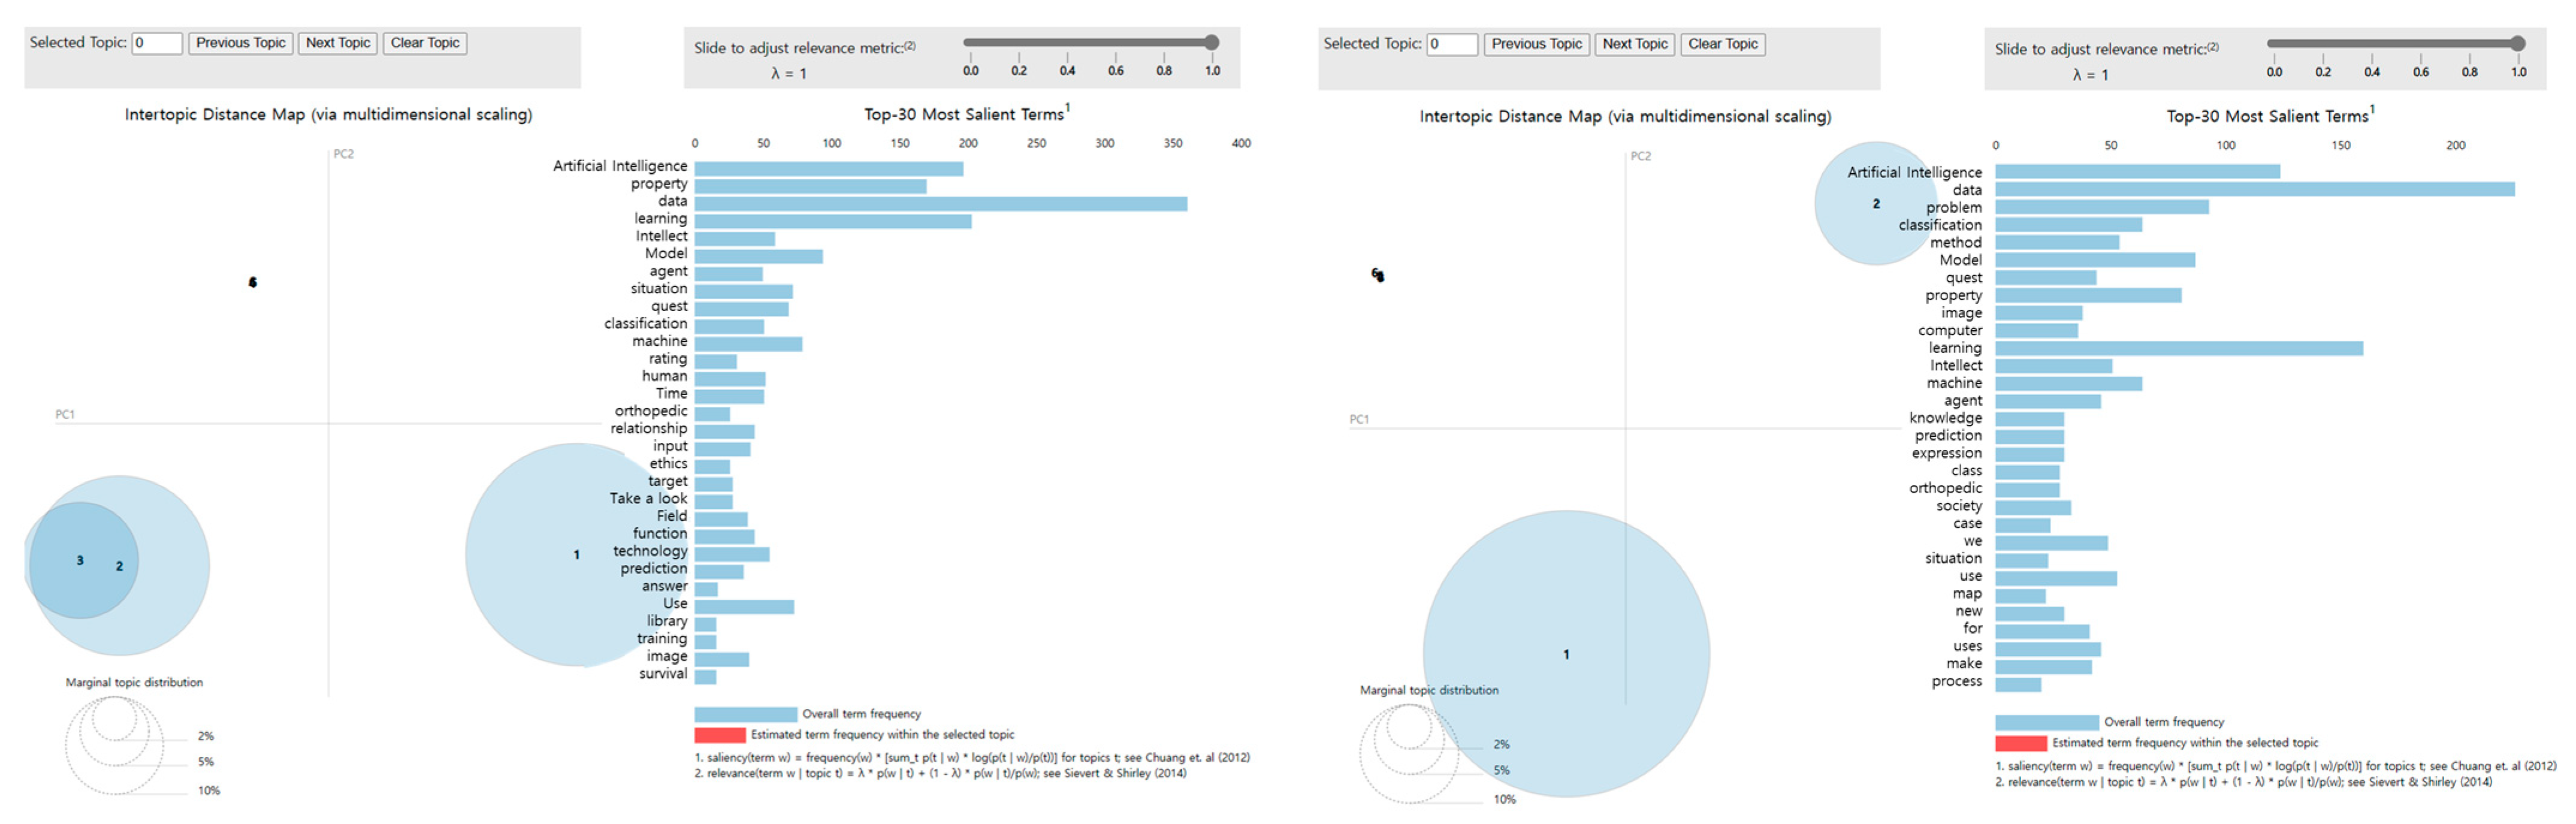Click Next Topic button in left panel
Image resolution: width=2576 pixels, height=824 pixels.
(337, 43)
